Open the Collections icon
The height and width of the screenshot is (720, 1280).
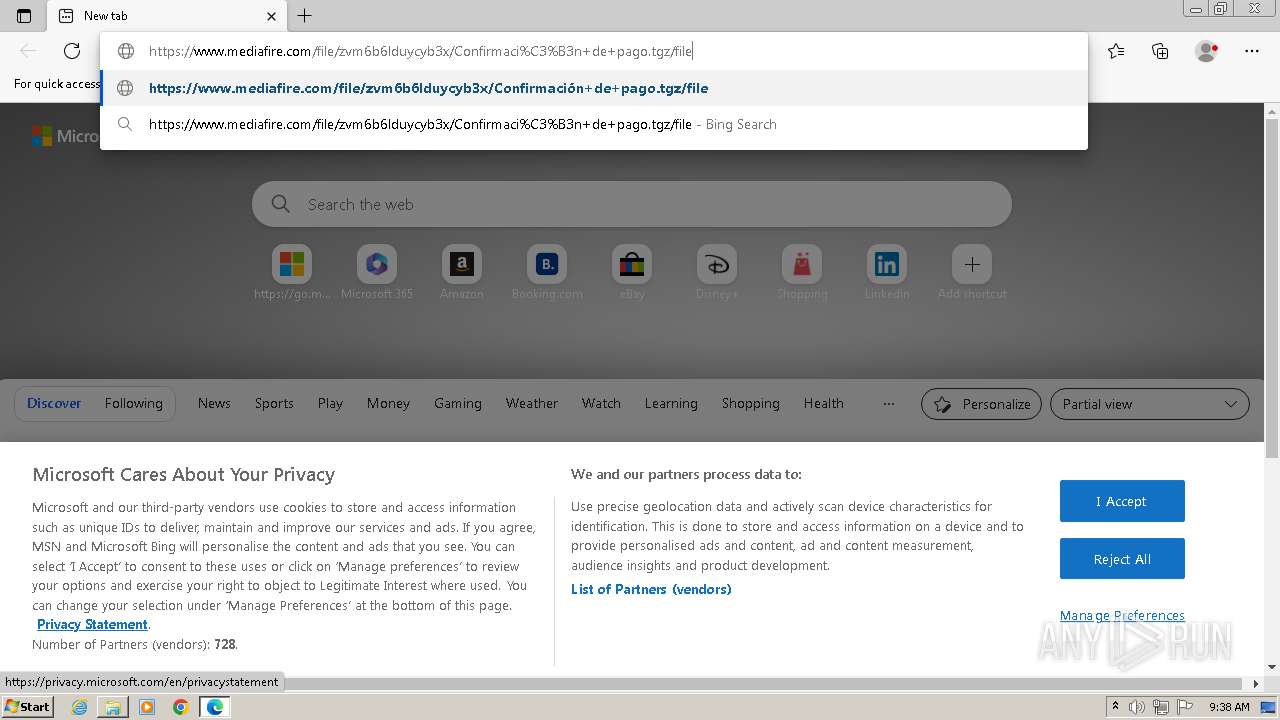pos(1160,51)
